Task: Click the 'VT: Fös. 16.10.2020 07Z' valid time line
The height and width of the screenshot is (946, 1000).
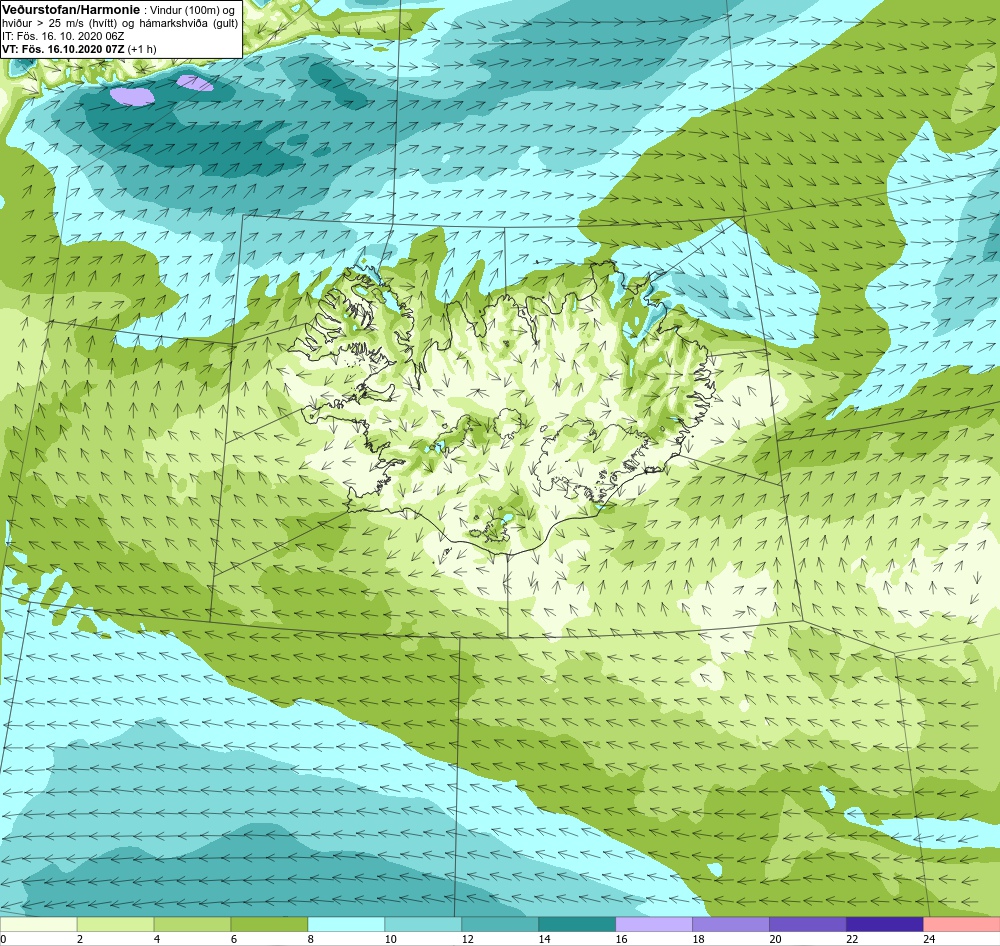Action: pyautogui.click(x=62, y=49)
